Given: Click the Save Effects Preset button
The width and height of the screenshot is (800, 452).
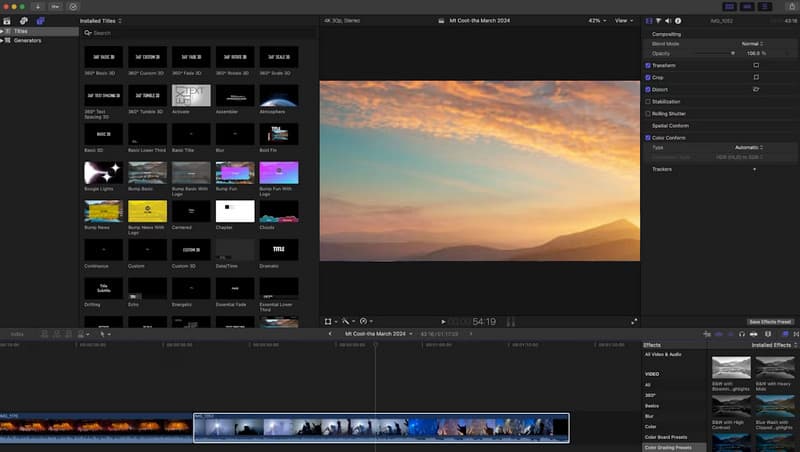Looking at the screenshot, I should tap(770, 322).
